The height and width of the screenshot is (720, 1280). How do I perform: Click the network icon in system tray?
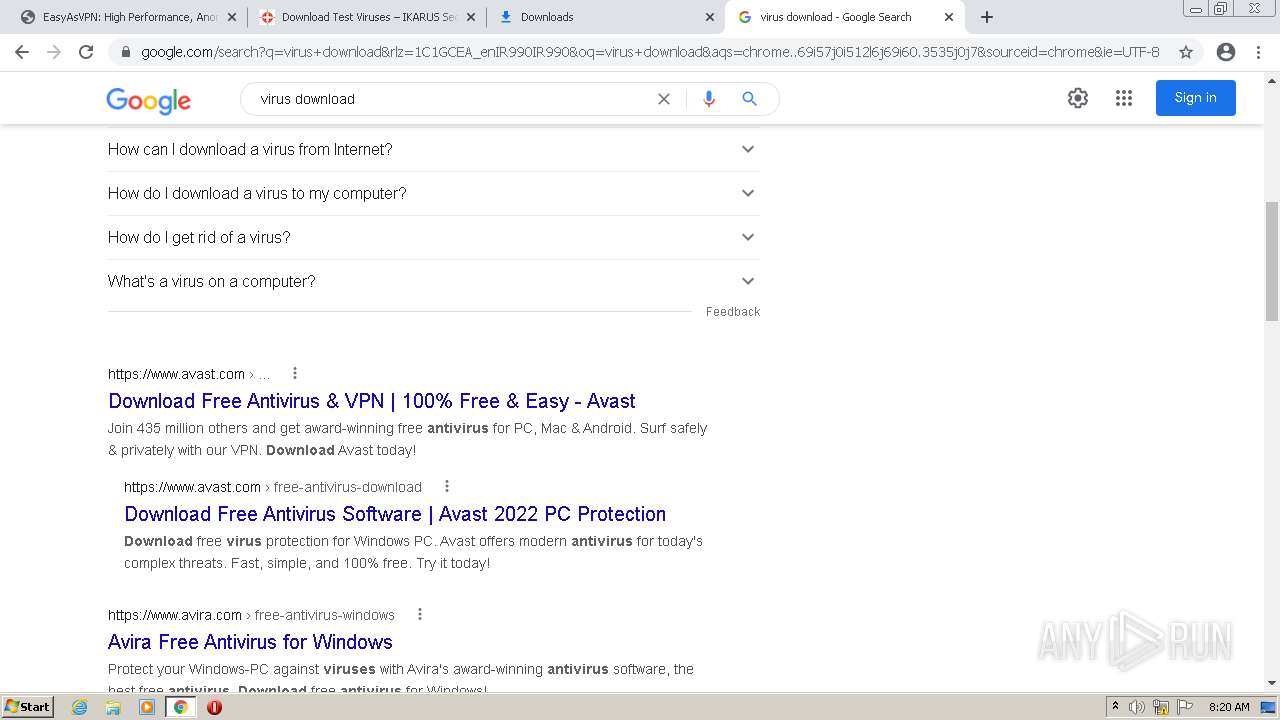click(x=1161, y=707)
